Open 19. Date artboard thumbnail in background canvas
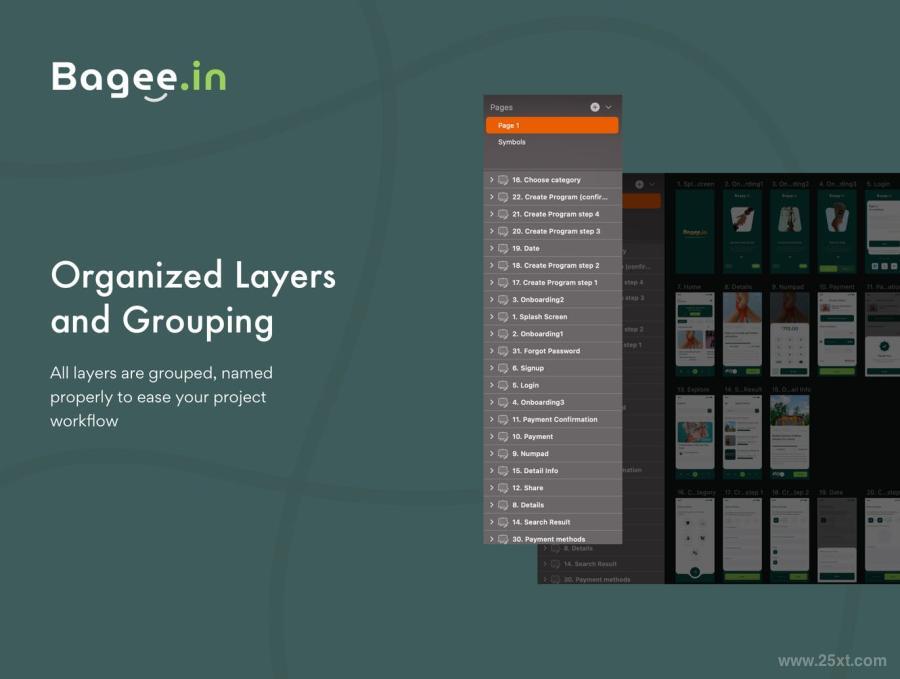The height and width of the screenshot is (679, 900). point(837,540)
